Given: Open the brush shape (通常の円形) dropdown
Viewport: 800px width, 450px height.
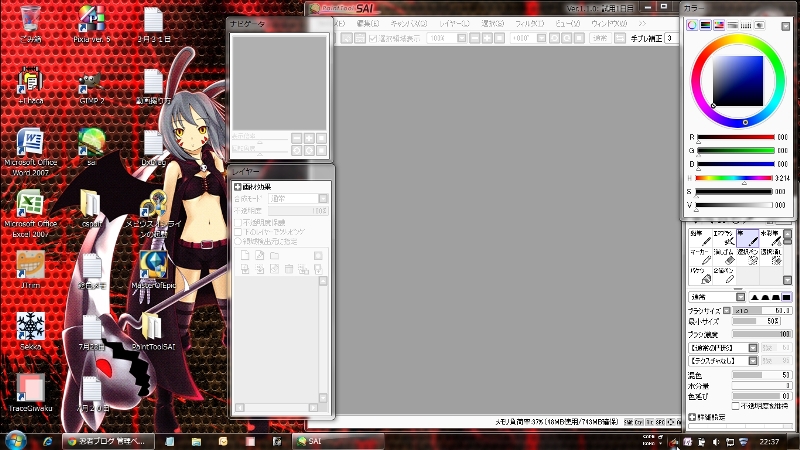Looking at the screenshot, I should [x=753, y=347].
